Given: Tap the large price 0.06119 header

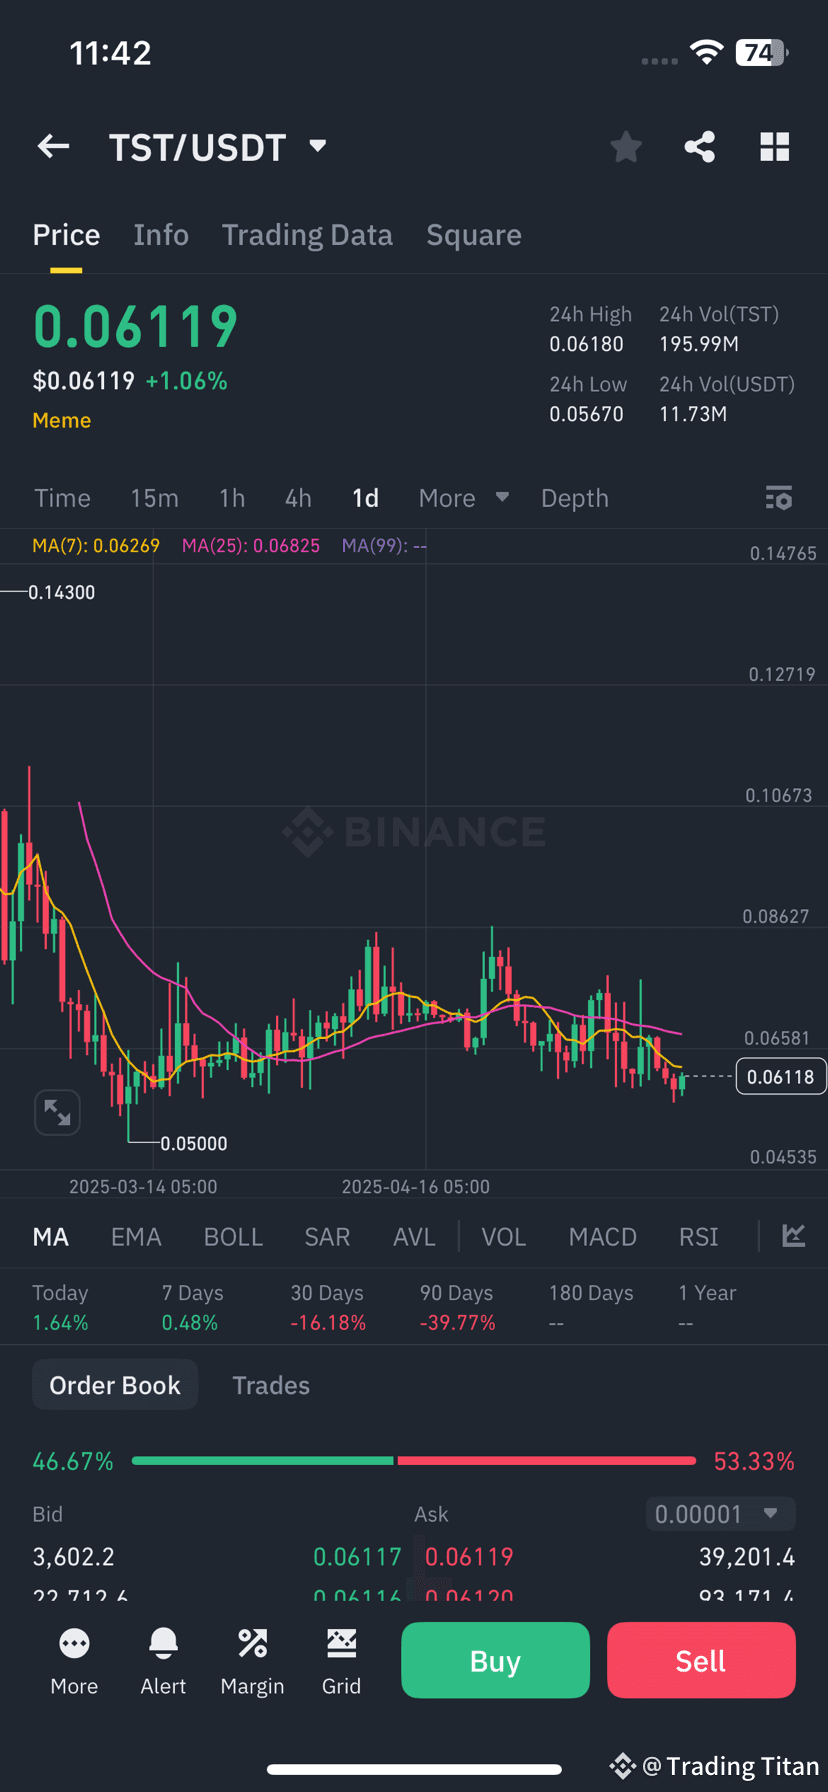Looking at the screenshot, I should [x=136, y=327].
